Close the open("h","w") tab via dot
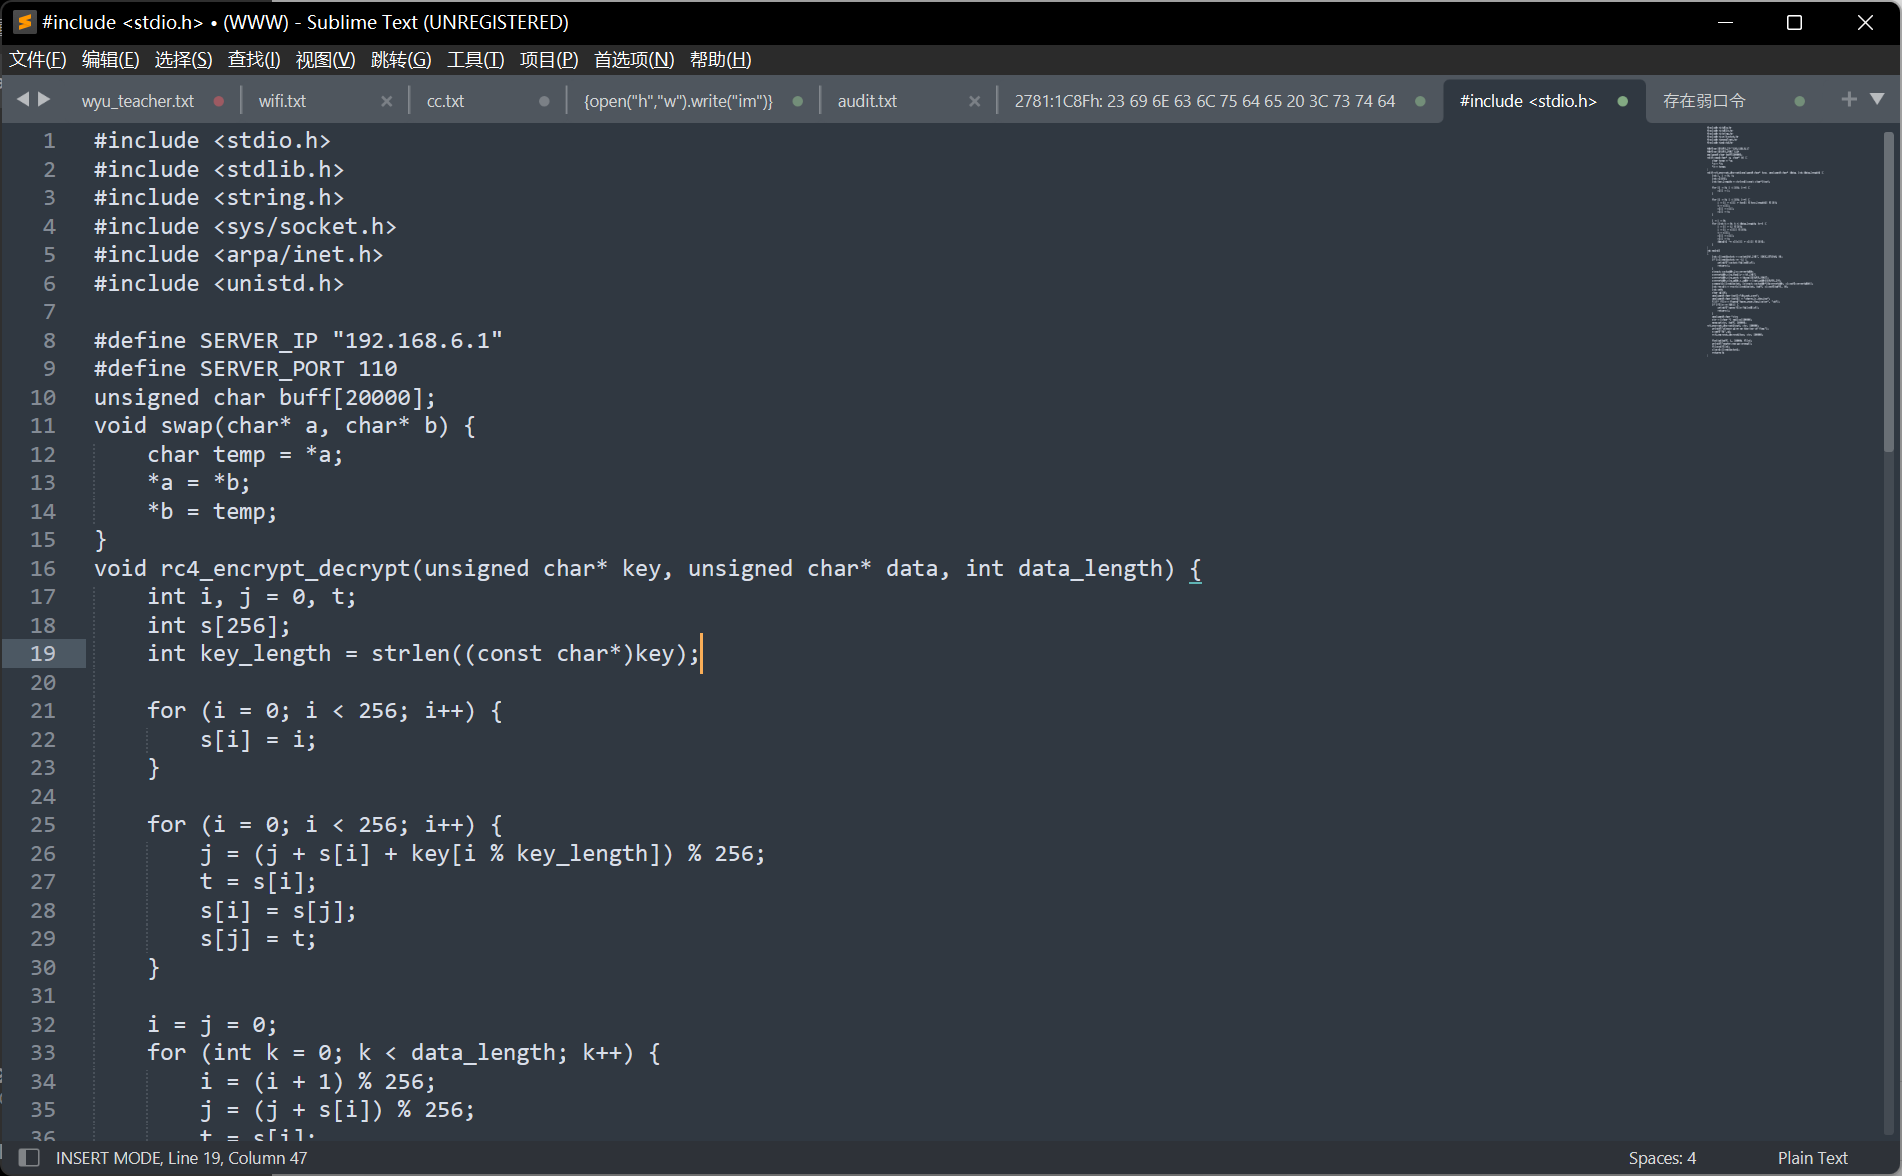1902x1176 pixels. [797, 101]
